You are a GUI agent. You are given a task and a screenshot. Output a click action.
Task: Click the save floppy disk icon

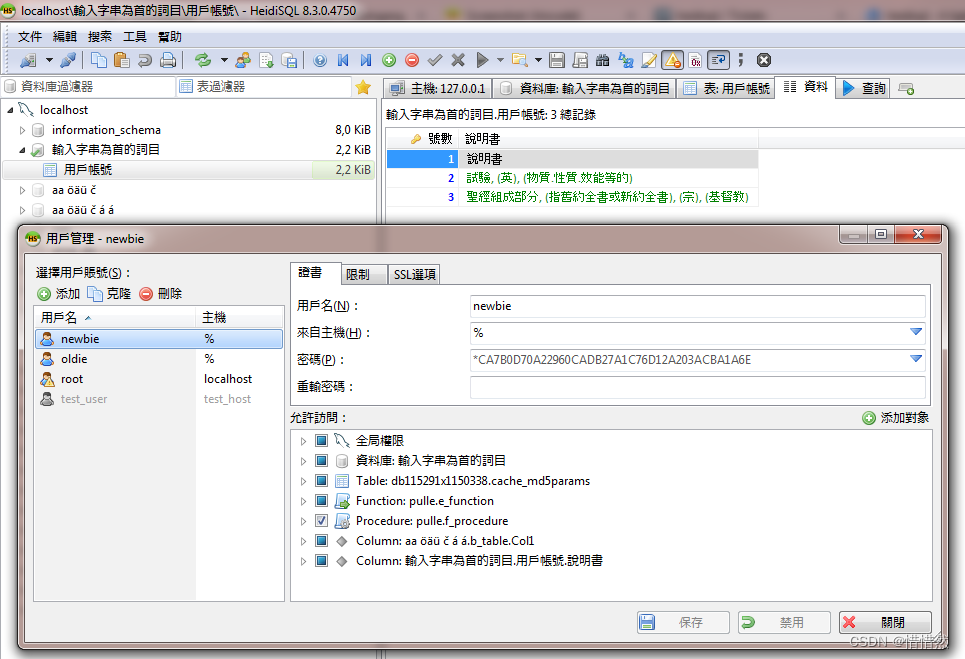click(557, 60)
